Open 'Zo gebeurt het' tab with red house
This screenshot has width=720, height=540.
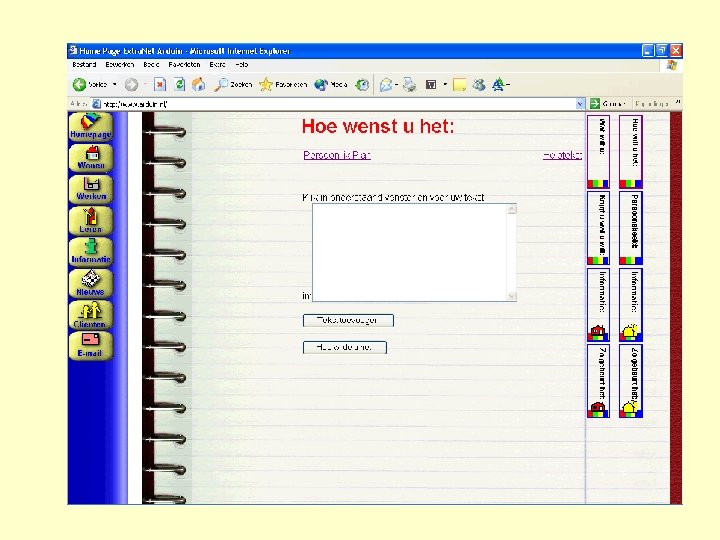(x=598, y=381)
